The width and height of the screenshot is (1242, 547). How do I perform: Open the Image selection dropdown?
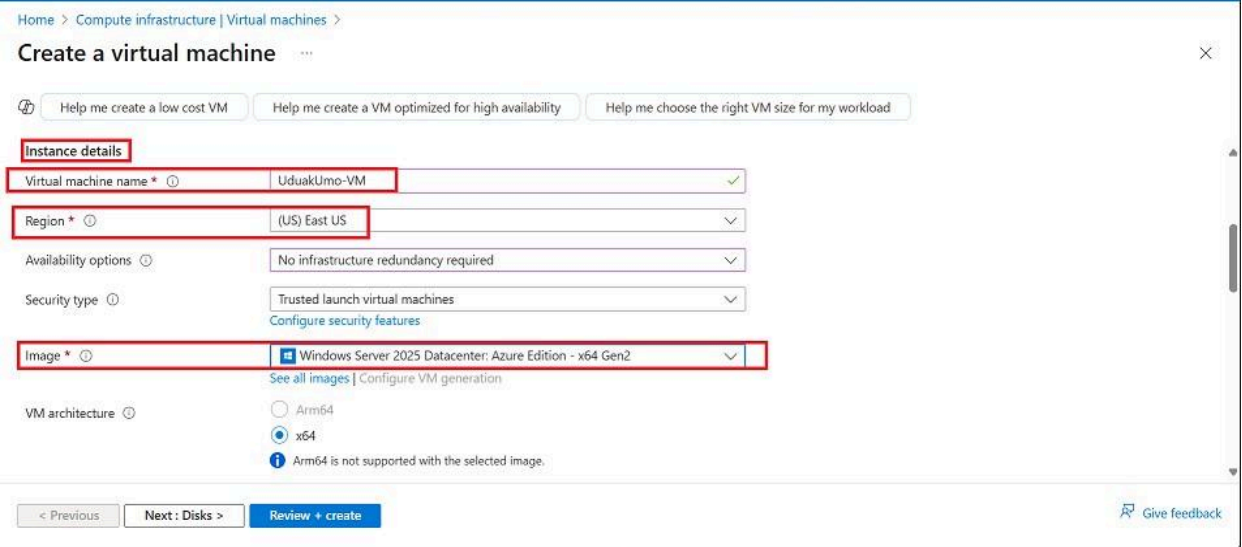730,356
